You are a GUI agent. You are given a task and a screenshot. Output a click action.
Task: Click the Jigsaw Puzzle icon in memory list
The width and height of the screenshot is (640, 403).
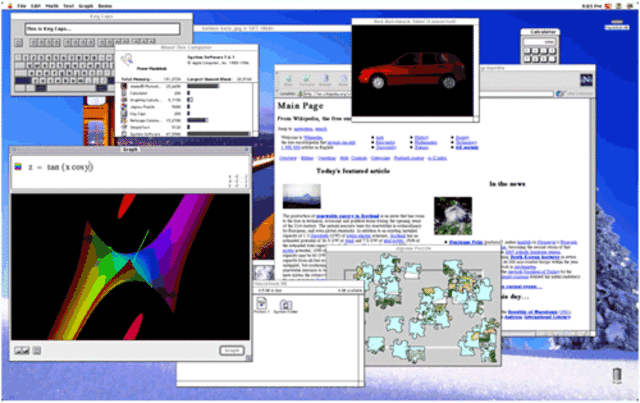(124, 107)
